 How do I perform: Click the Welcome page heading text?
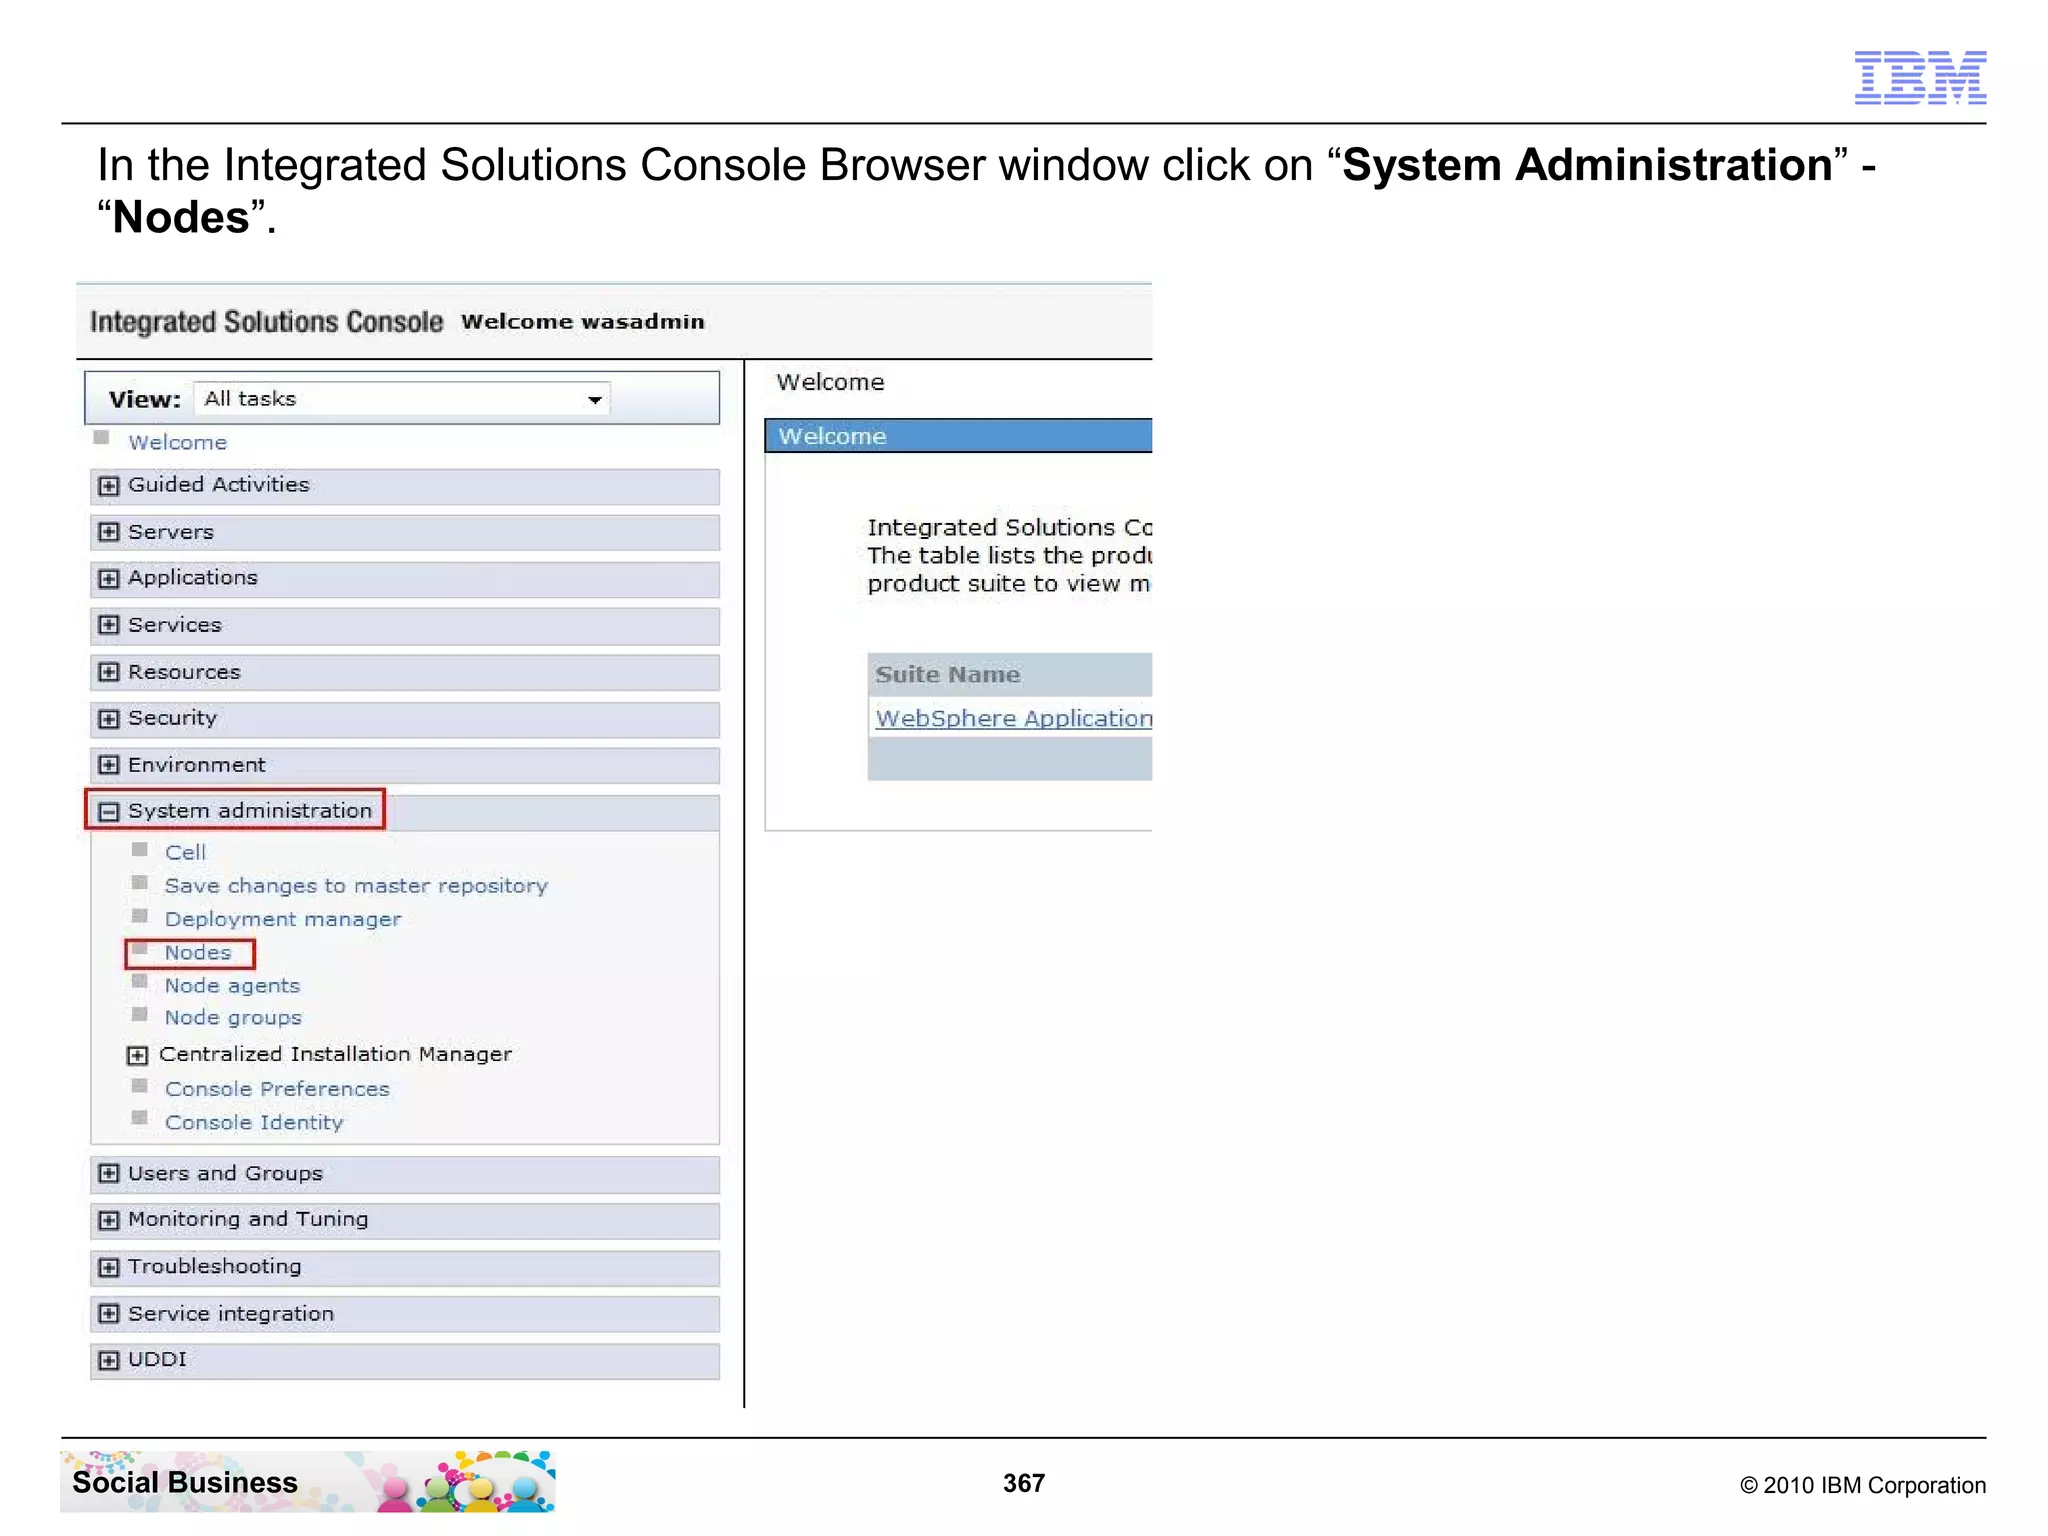(x=830, y=382)
